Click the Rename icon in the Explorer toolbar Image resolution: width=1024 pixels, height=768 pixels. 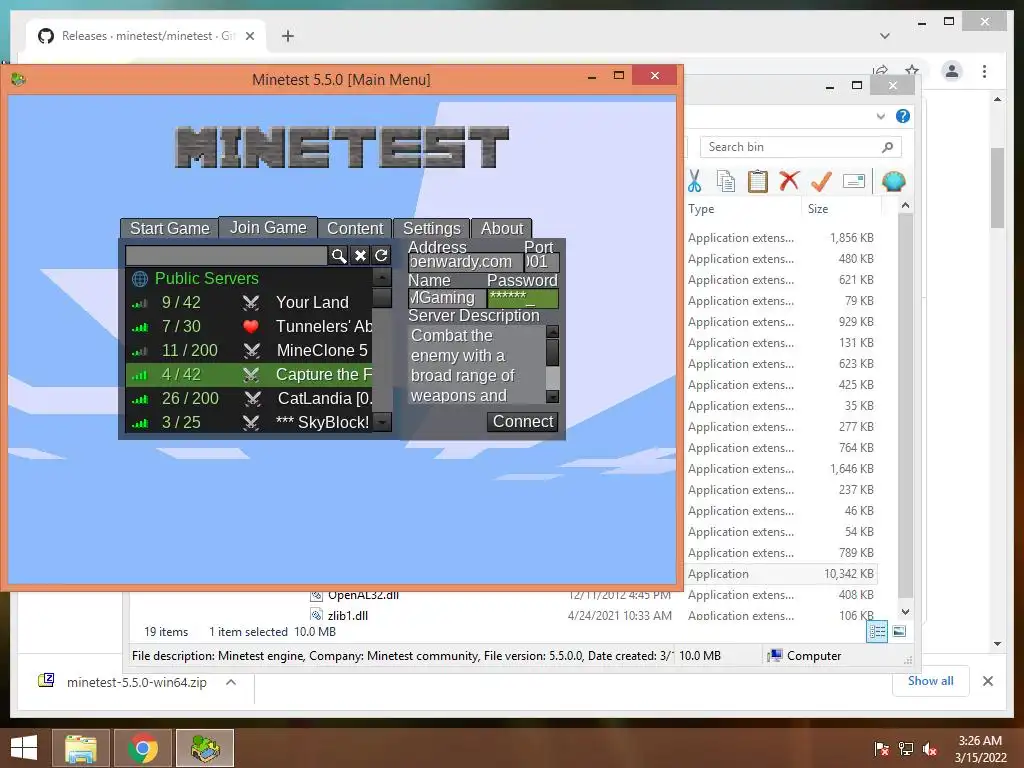tap(854, 181)
